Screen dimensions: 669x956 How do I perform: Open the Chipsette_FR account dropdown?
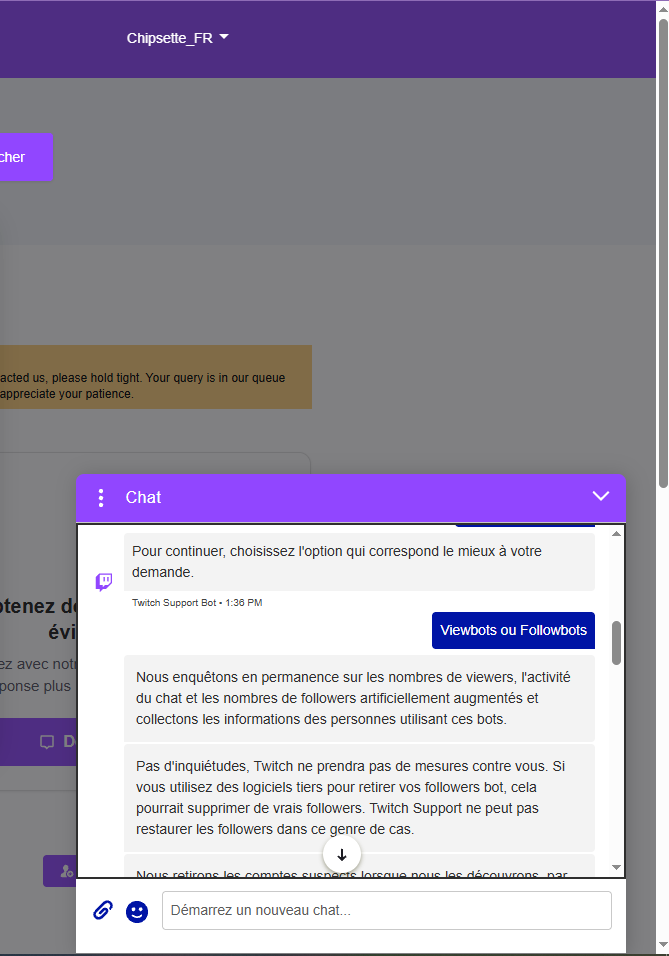177,38
